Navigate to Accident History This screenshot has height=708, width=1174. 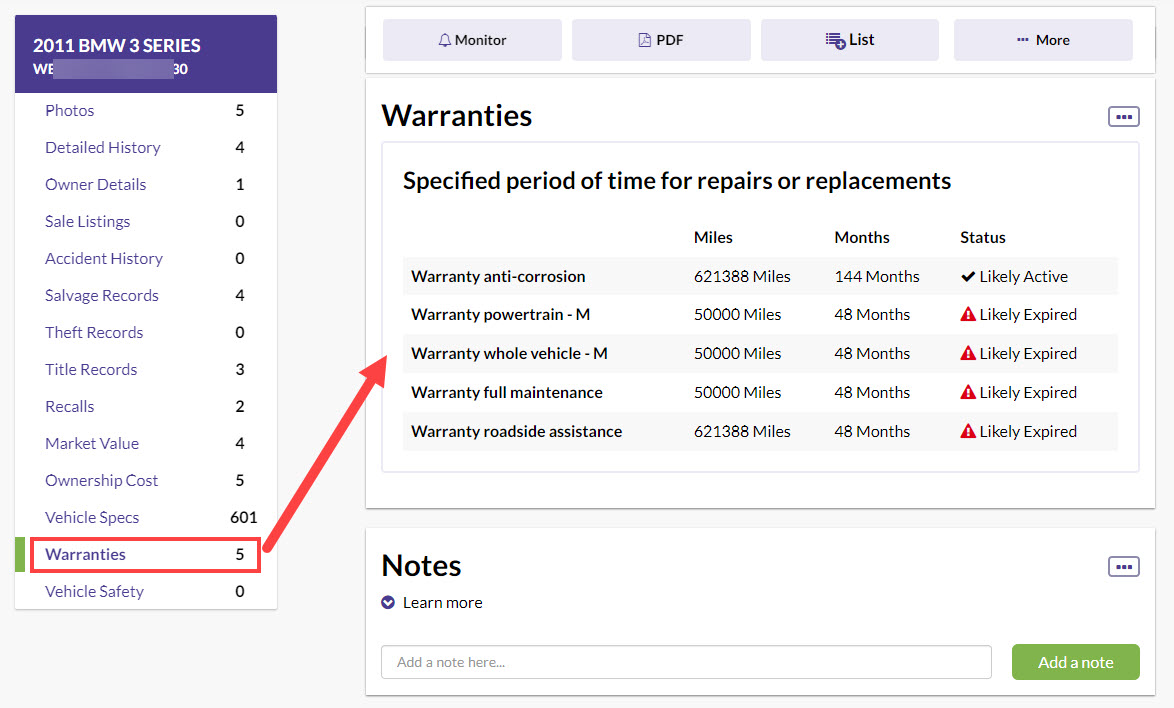(104, 259)
